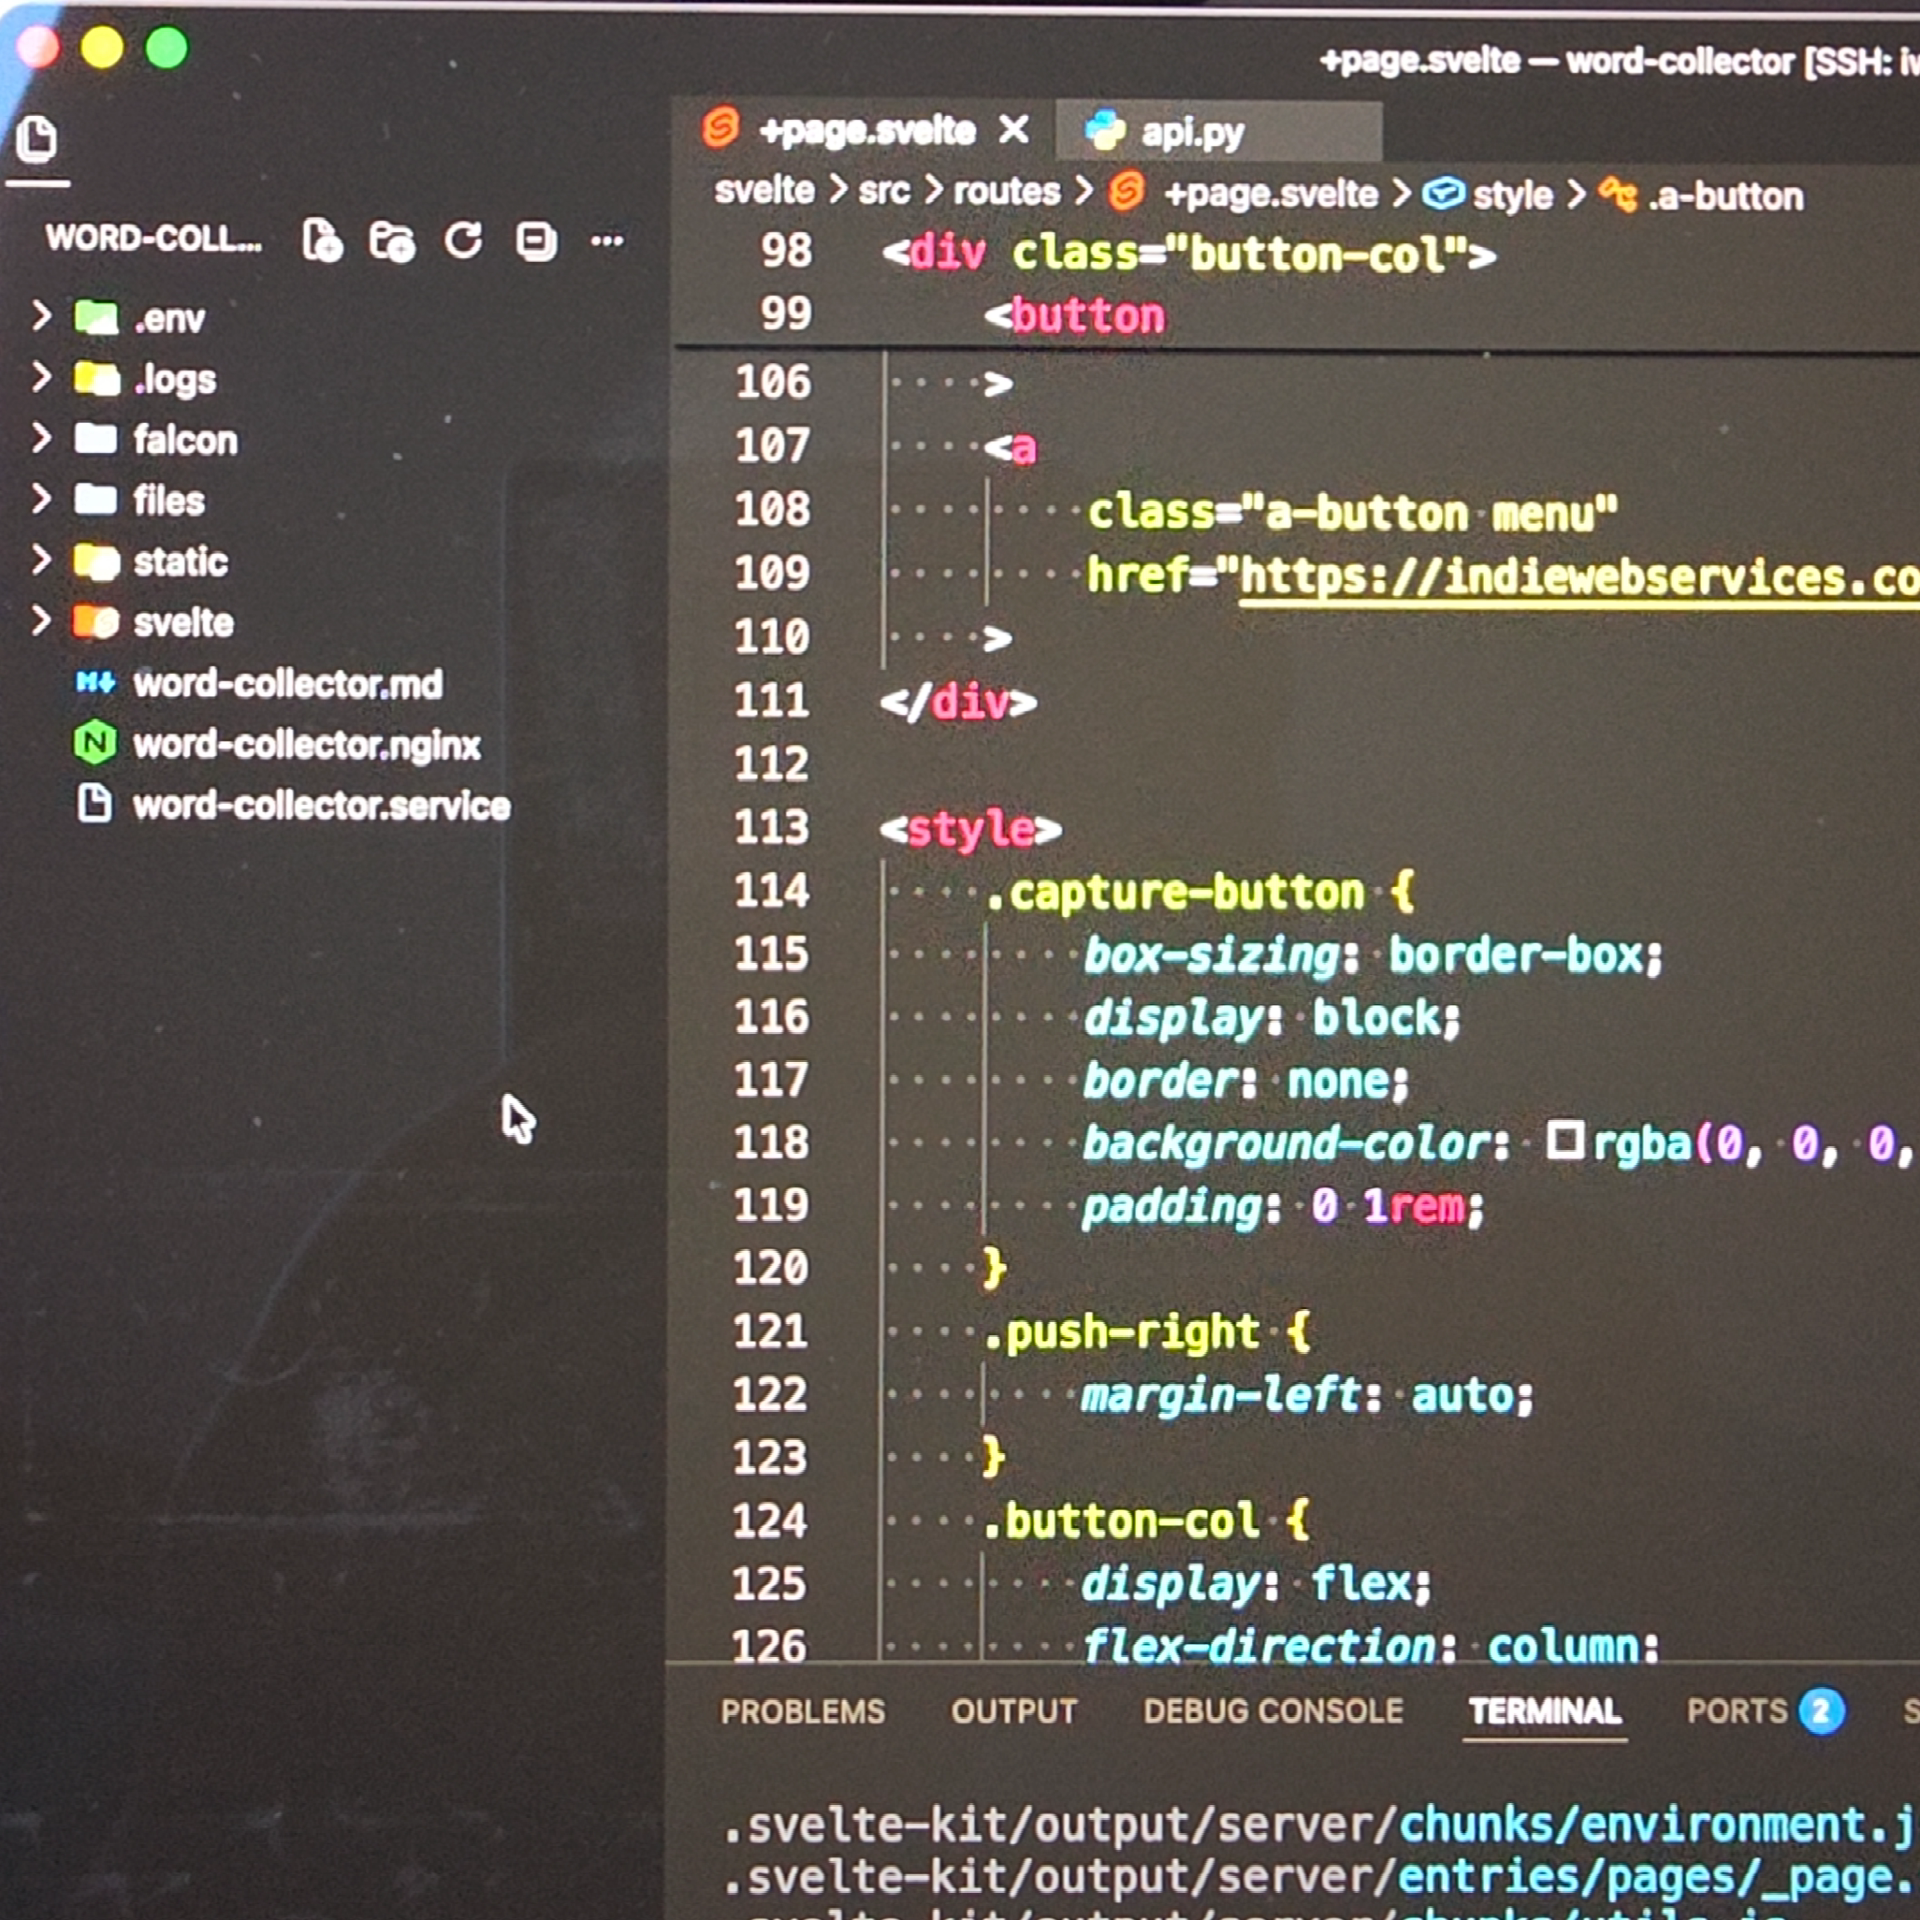This screenshot has width=1920, height=1920.
Task: Collapse all folders with the explorer icon
Action: tap(536, 241)
